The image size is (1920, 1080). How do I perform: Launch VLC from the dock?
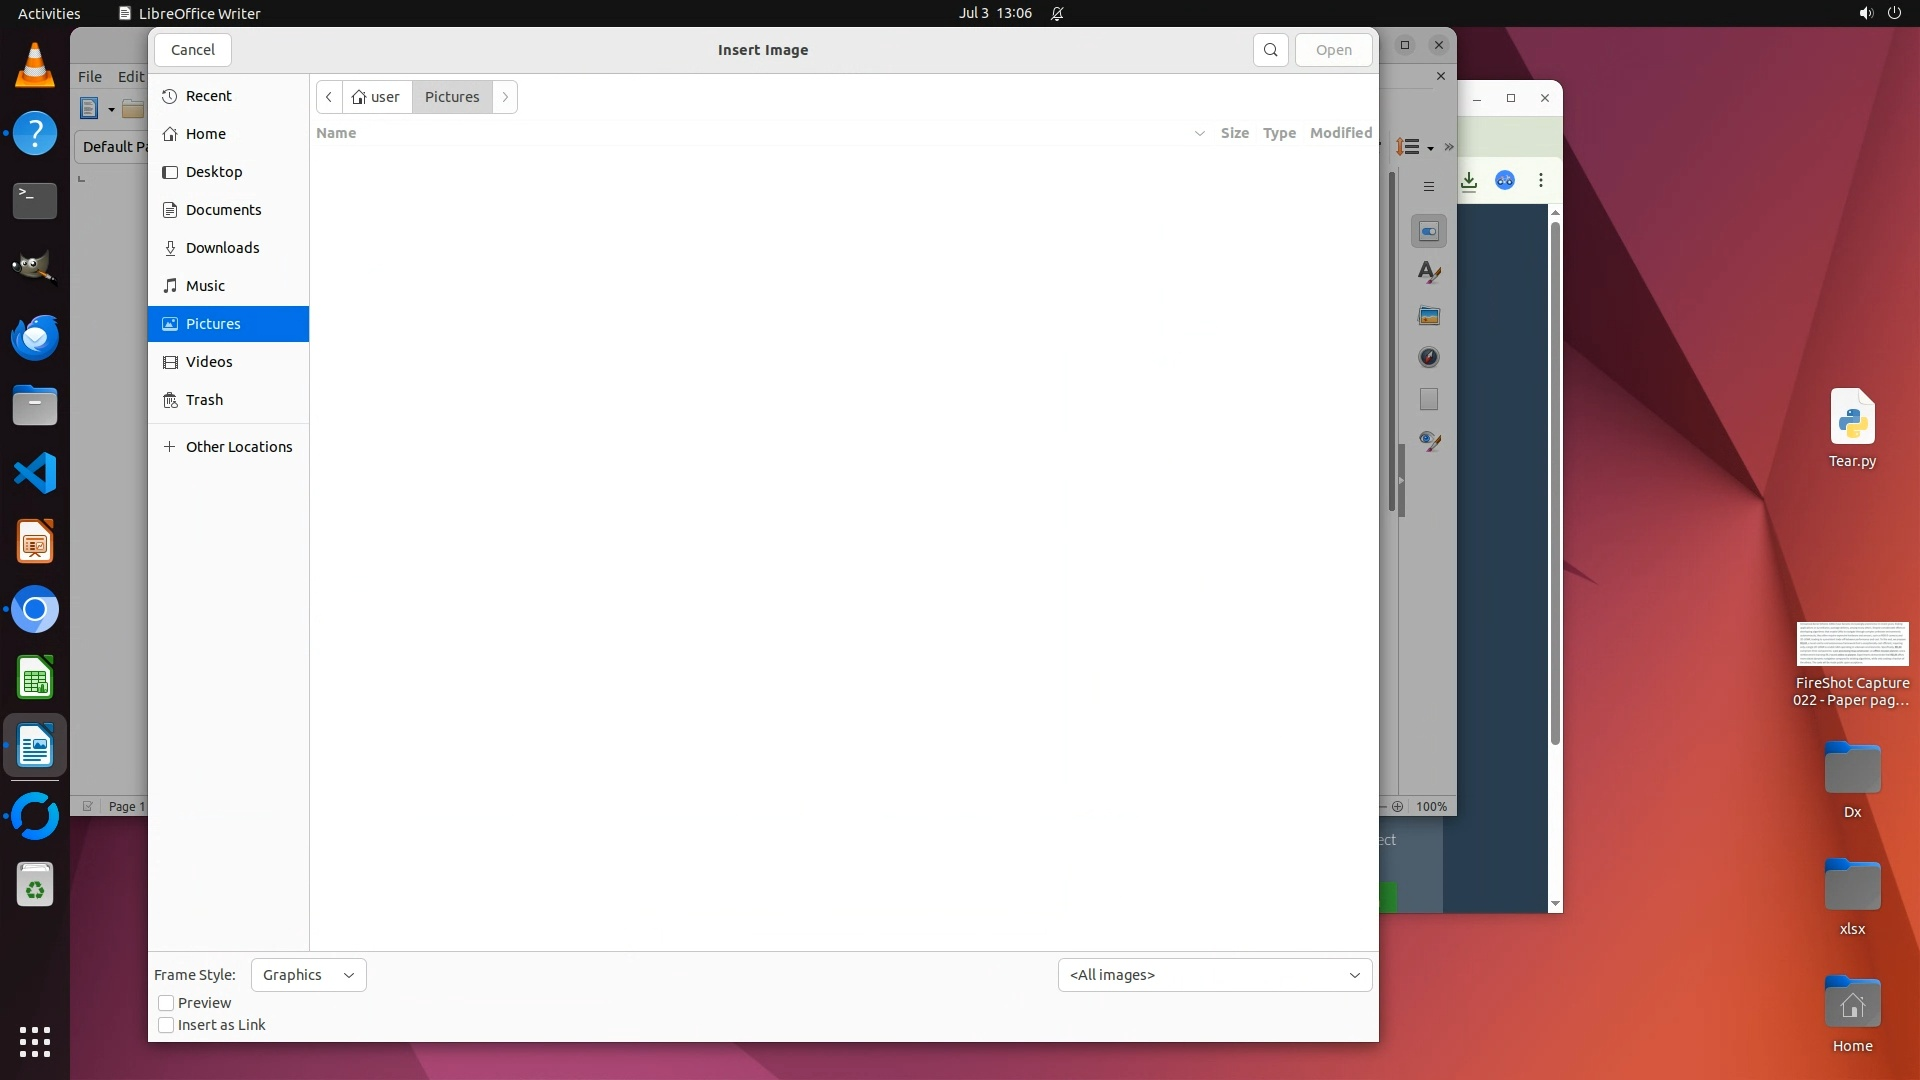[x=35, y=66]
